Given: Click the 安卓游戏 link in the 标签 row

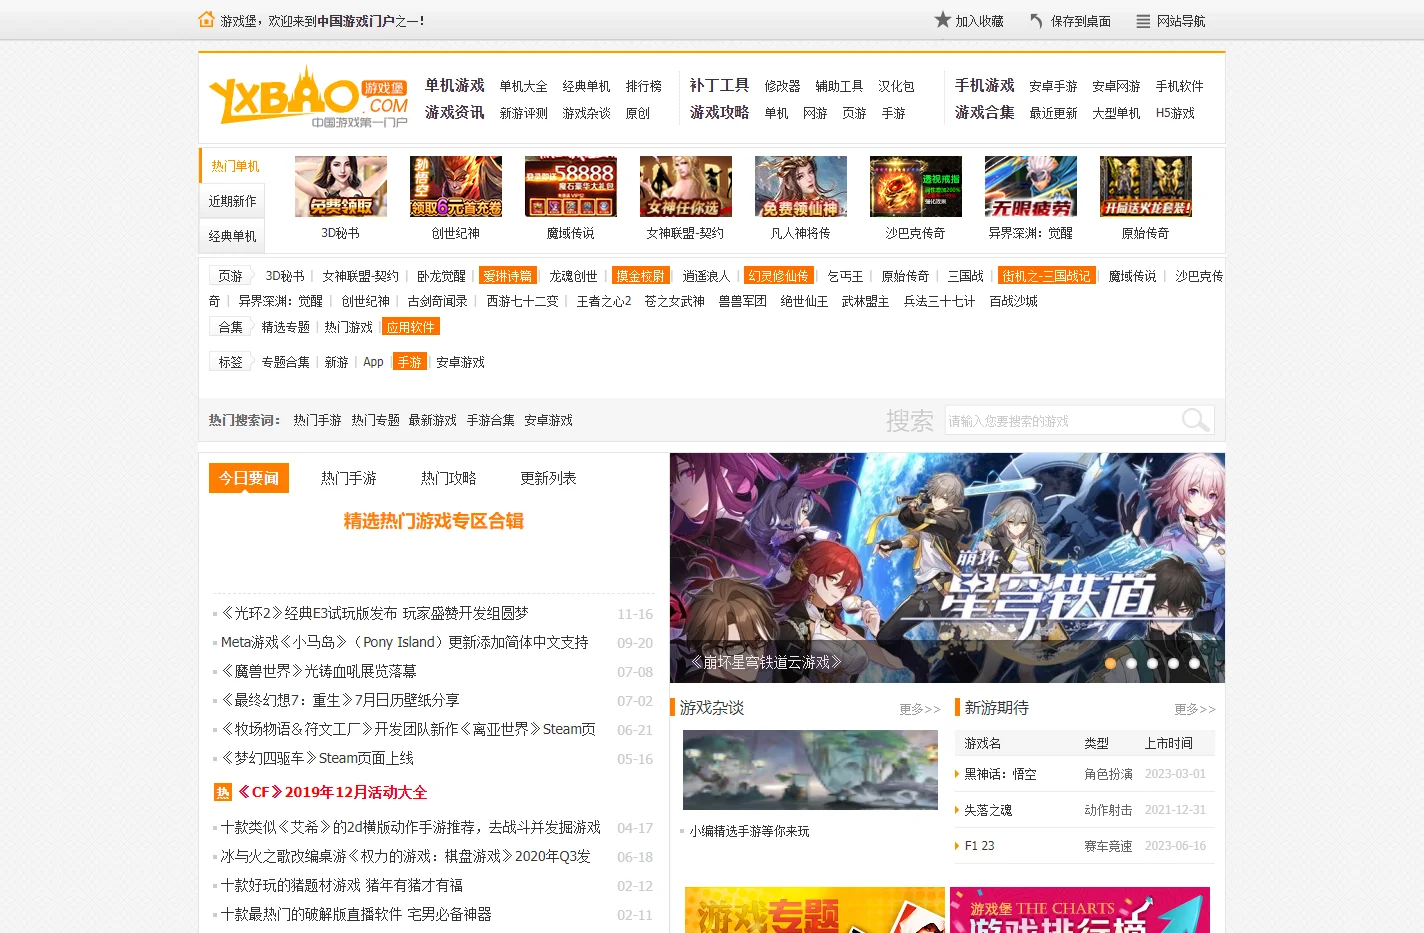Looking at the screenshot, I should click(460, 362).
